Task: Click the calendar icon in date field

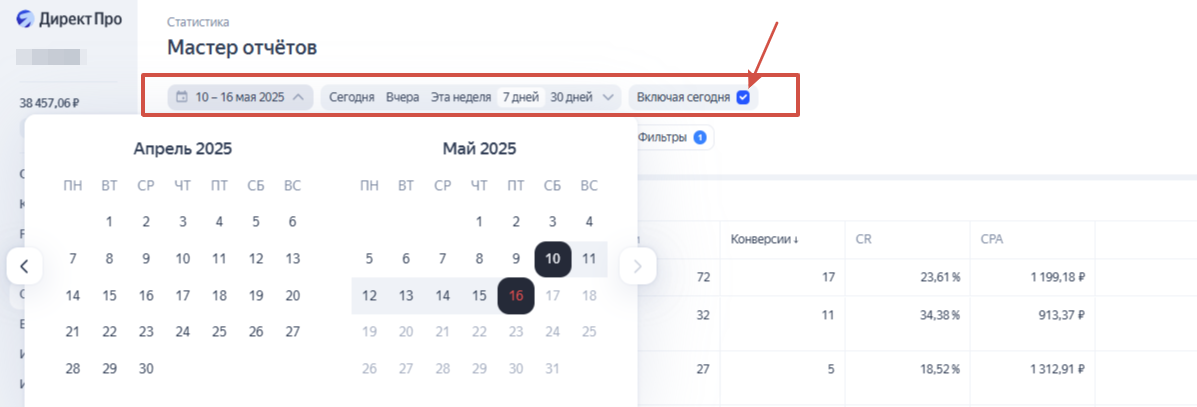Action: 182,98
